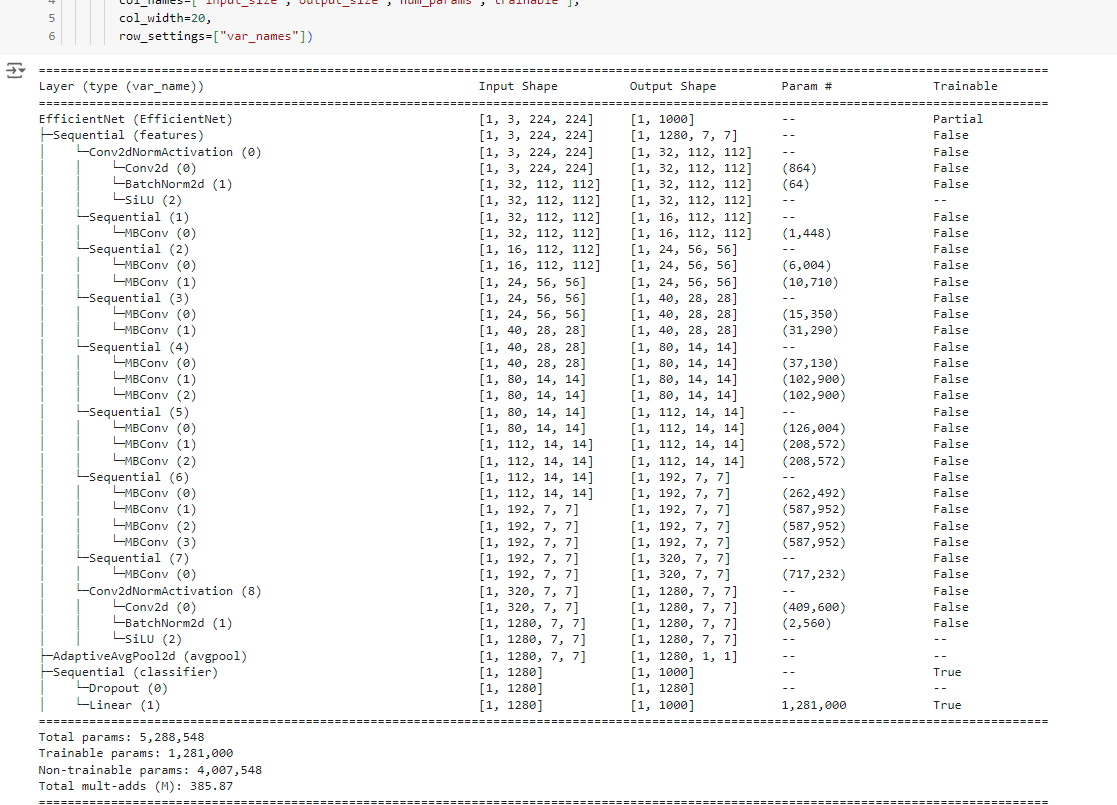Select 'Sequential (1)' layer row

pyautogui.click(x=139, y=217)
